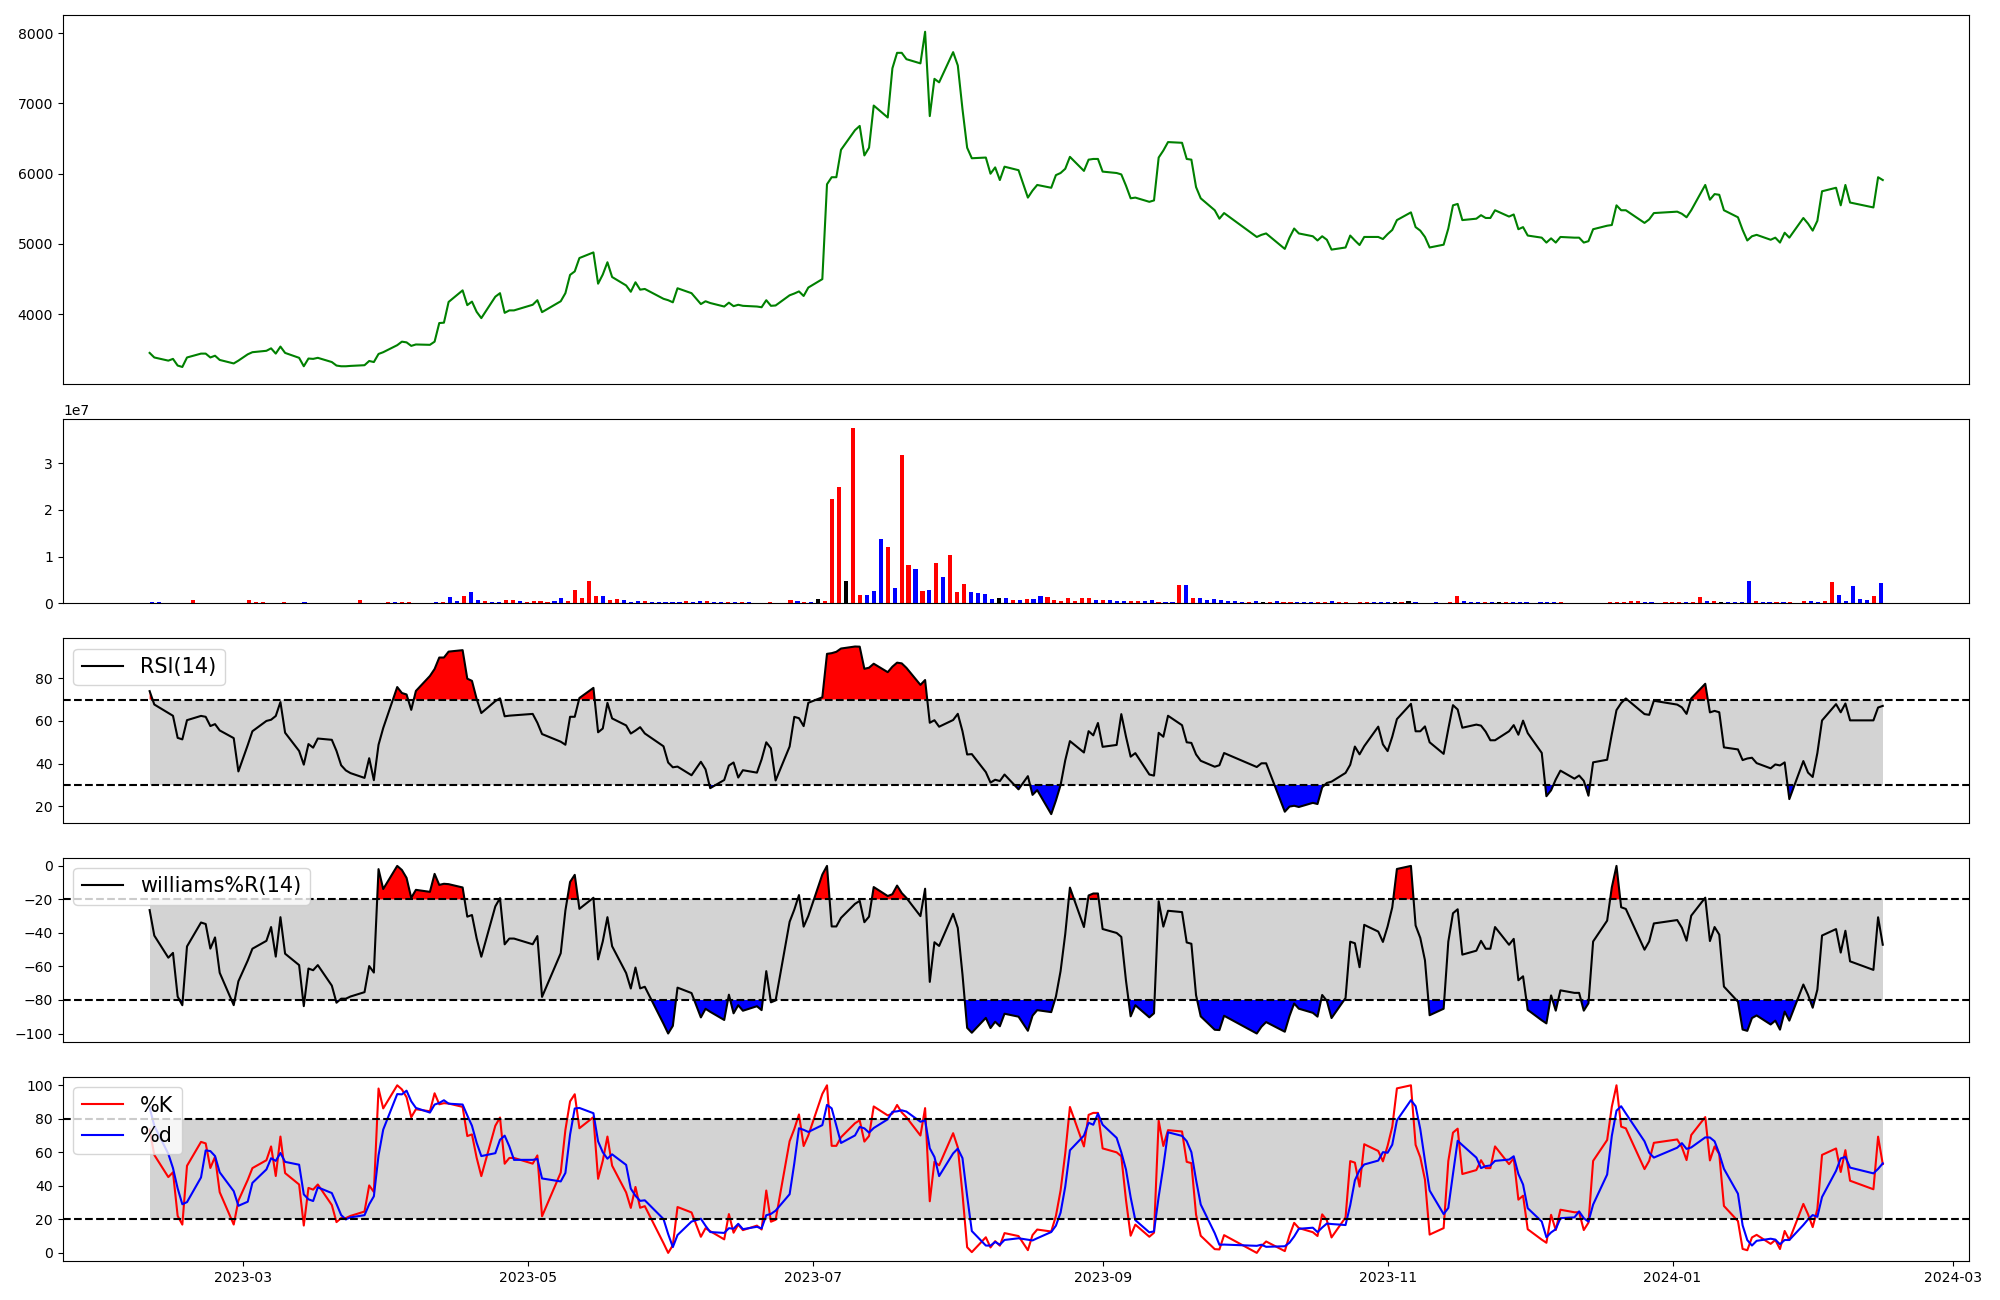Click the 1e7 scale label above the volume chart

coord(76,411)
